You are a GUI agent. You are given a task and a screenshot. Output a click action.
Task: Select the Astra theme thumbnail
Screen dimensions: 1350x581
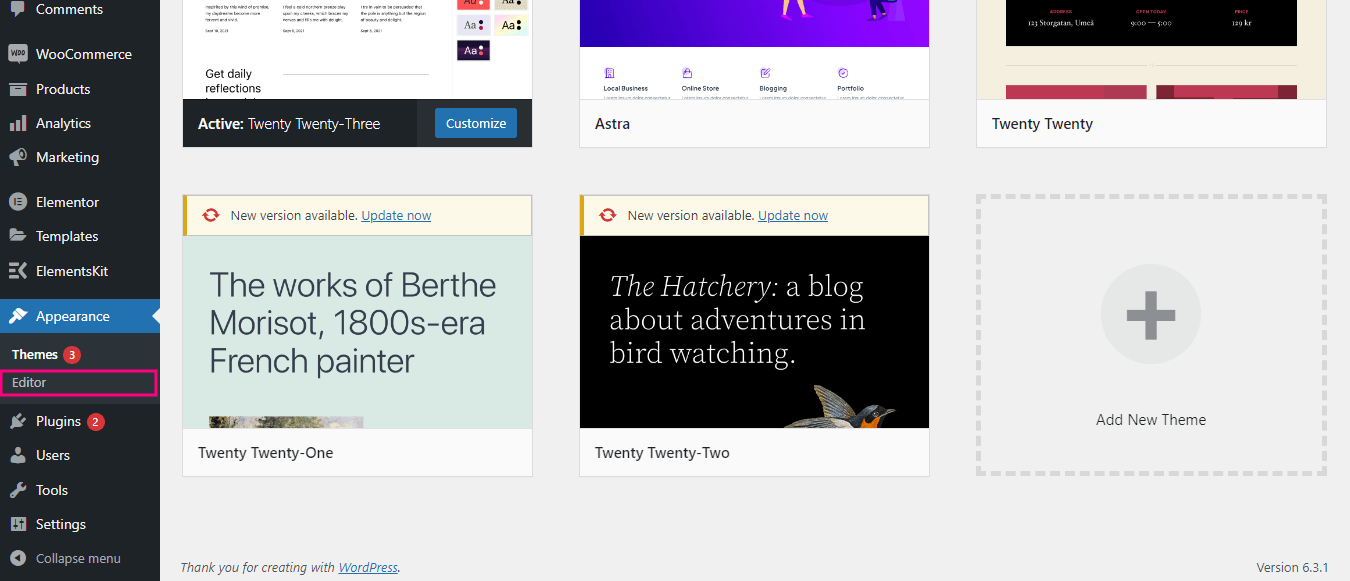[x=754, y=50]
